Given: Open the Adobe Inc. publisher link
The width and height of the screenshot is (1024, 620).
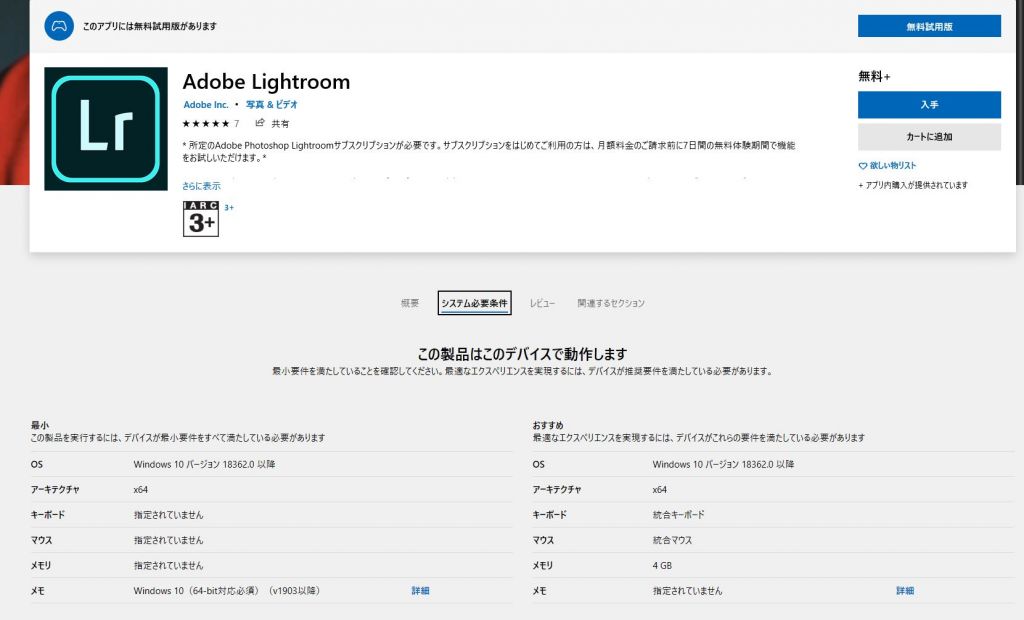Looking at the screenshot, I should pyautogui.click(x=206, y=105).
